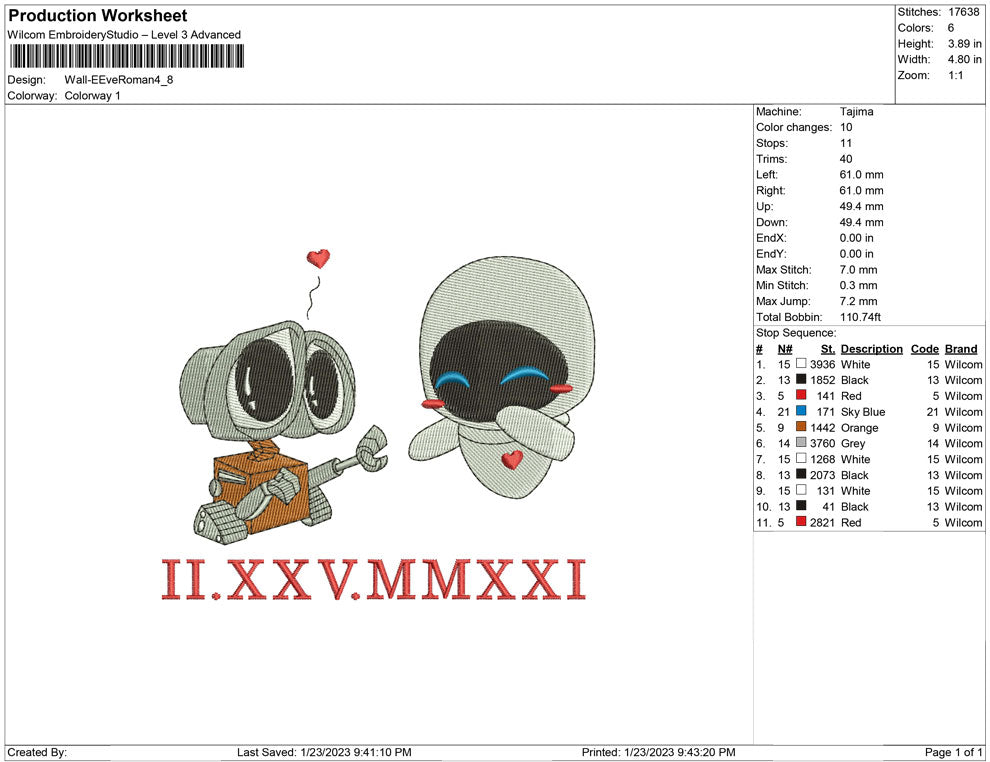Viewport: 990px width, 762px height.
Task: Click the Machine value Tajima
Action: (x=857, y=111)
